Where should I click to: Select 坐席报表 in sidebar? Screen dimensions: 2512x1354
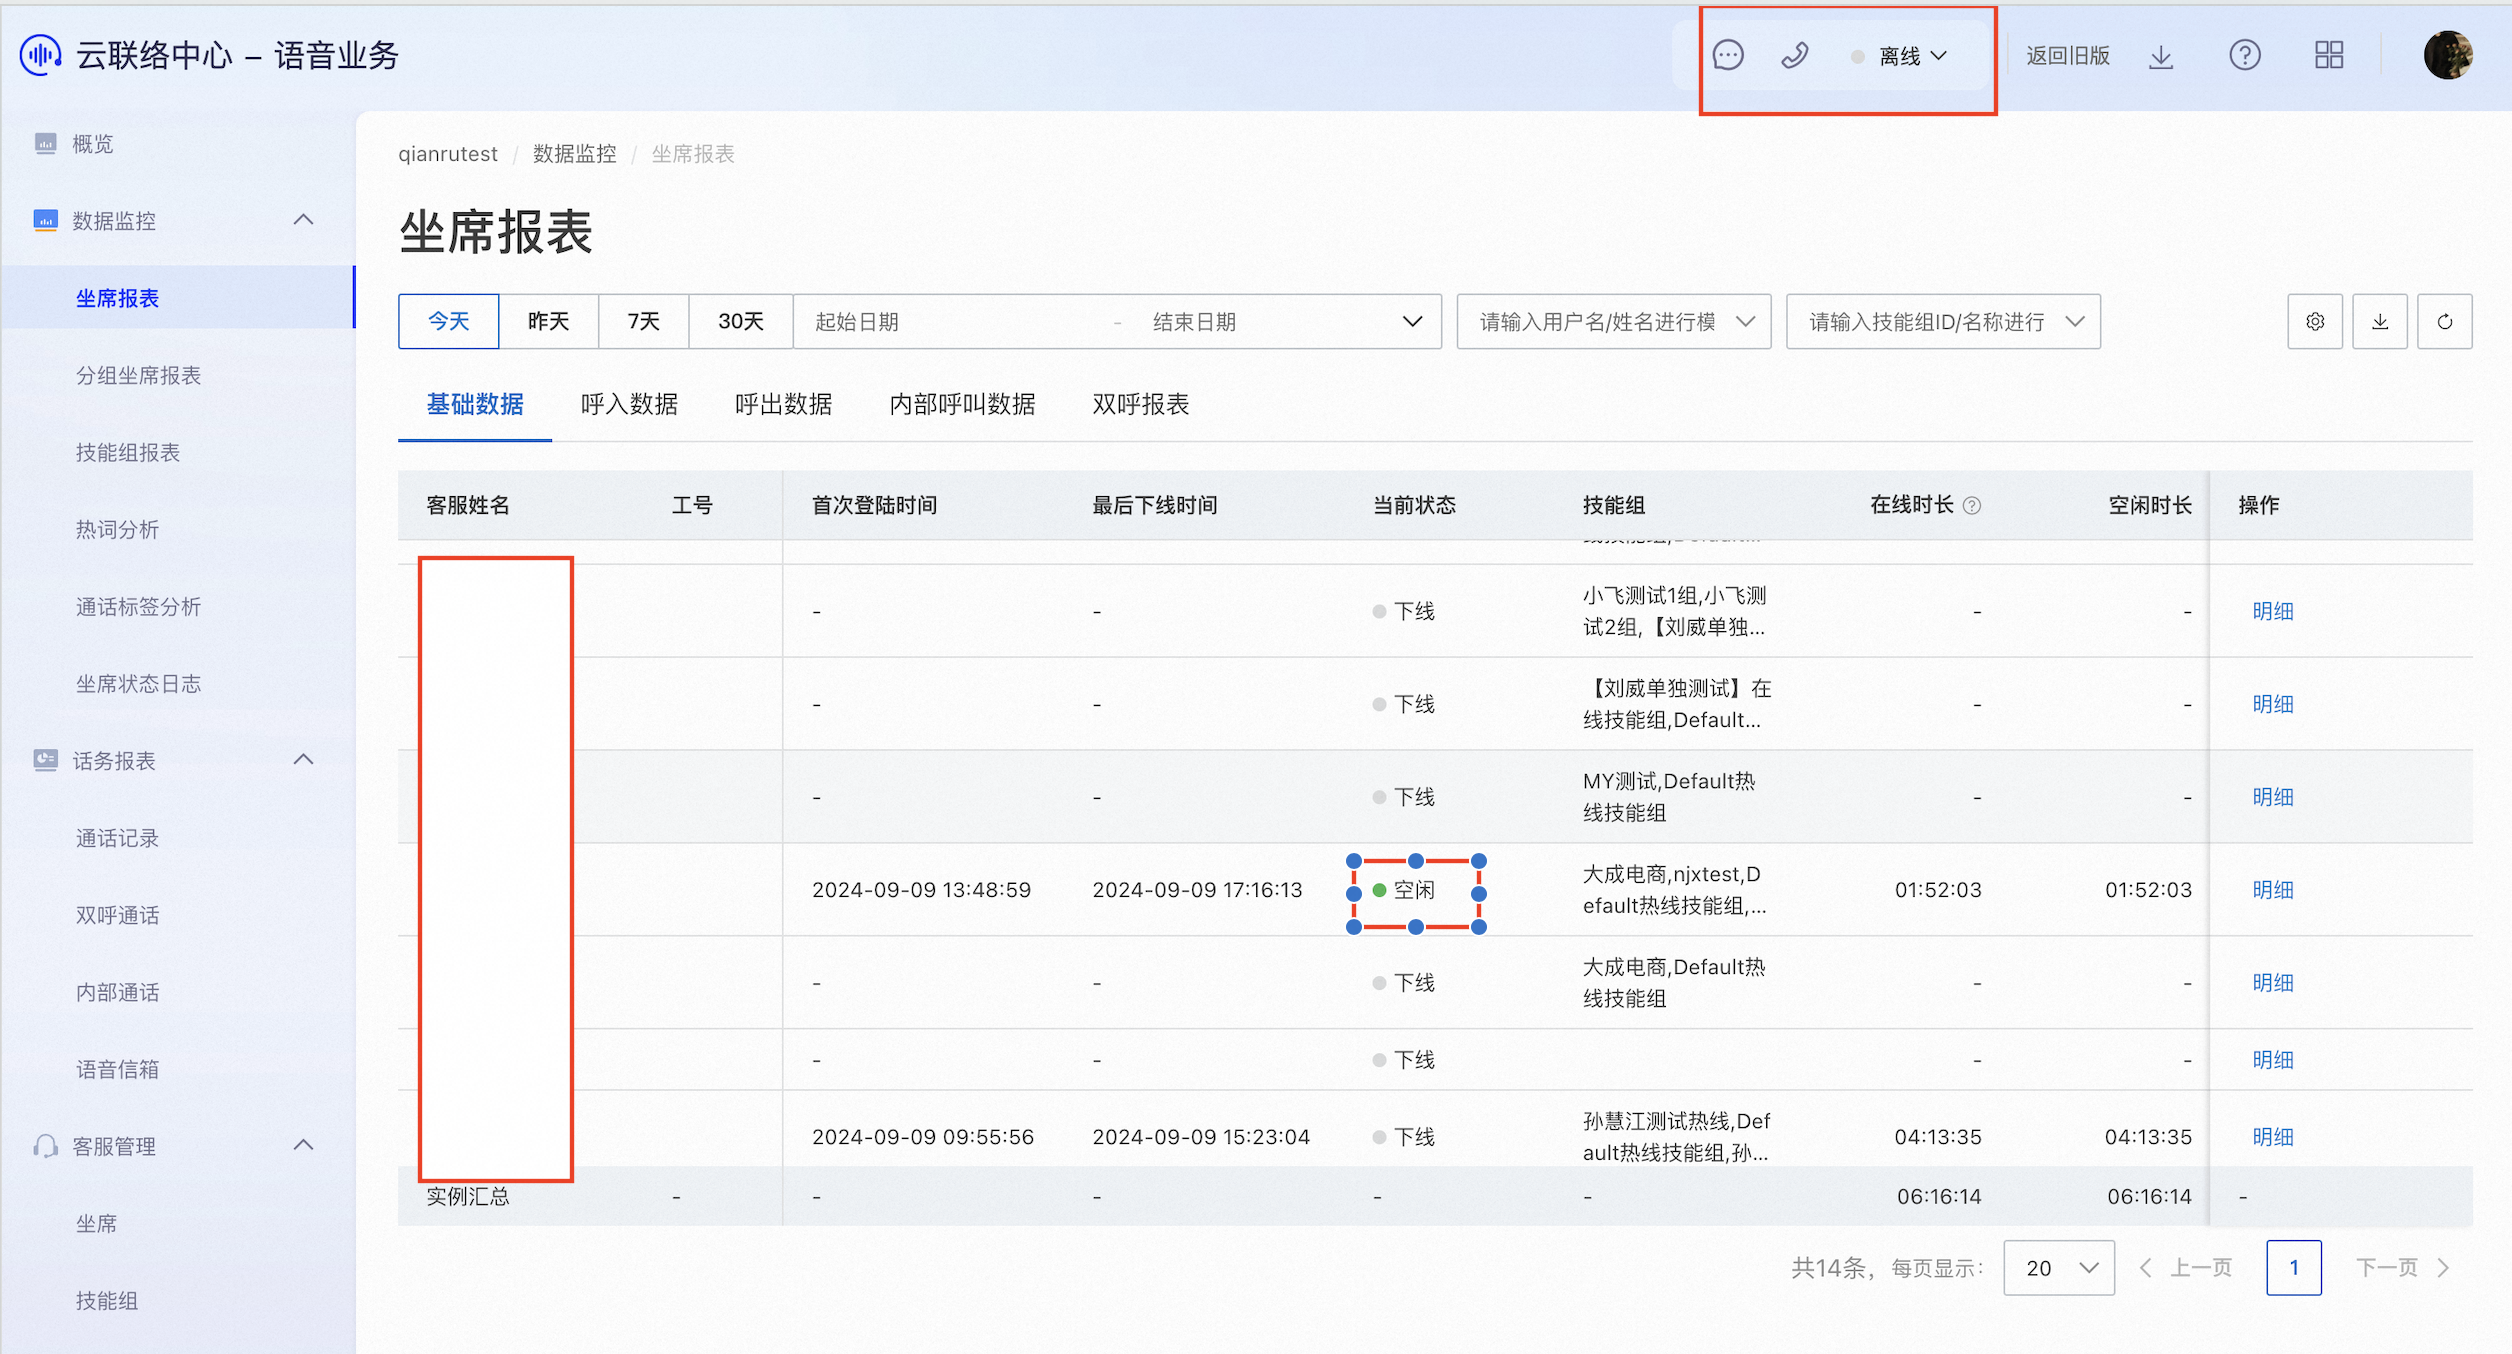point(118,298)
